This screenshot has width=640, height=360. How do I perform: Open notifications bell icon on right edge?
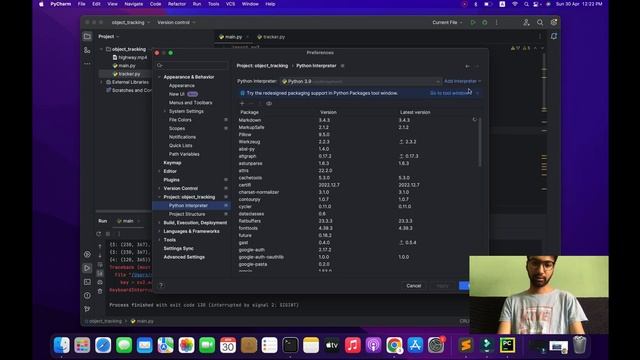click(553, 36)
